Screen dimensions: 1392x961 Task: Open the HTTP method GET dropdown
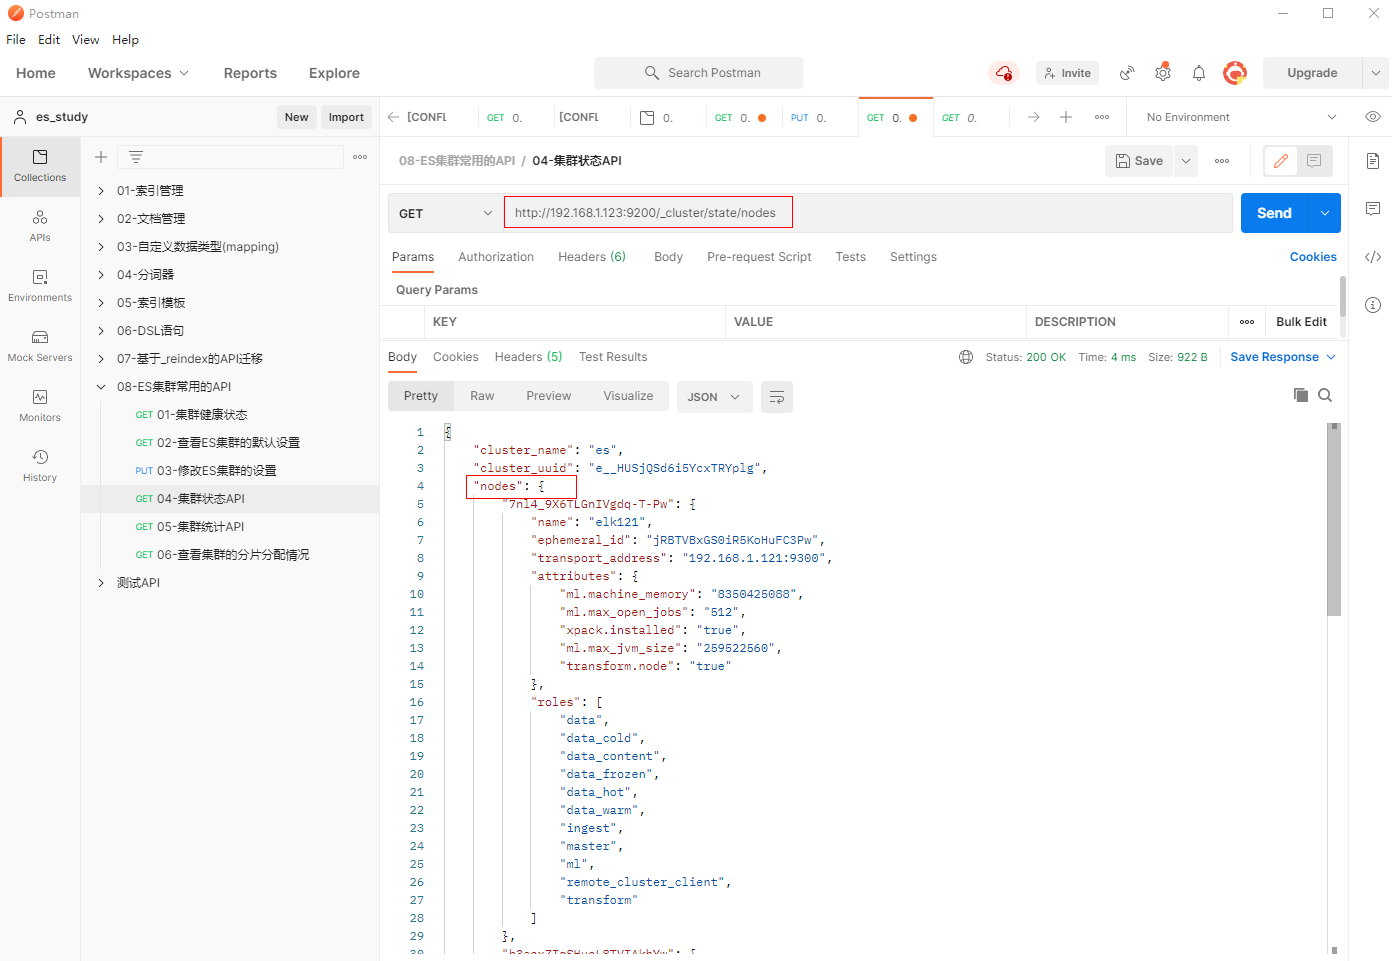[445, 213]
